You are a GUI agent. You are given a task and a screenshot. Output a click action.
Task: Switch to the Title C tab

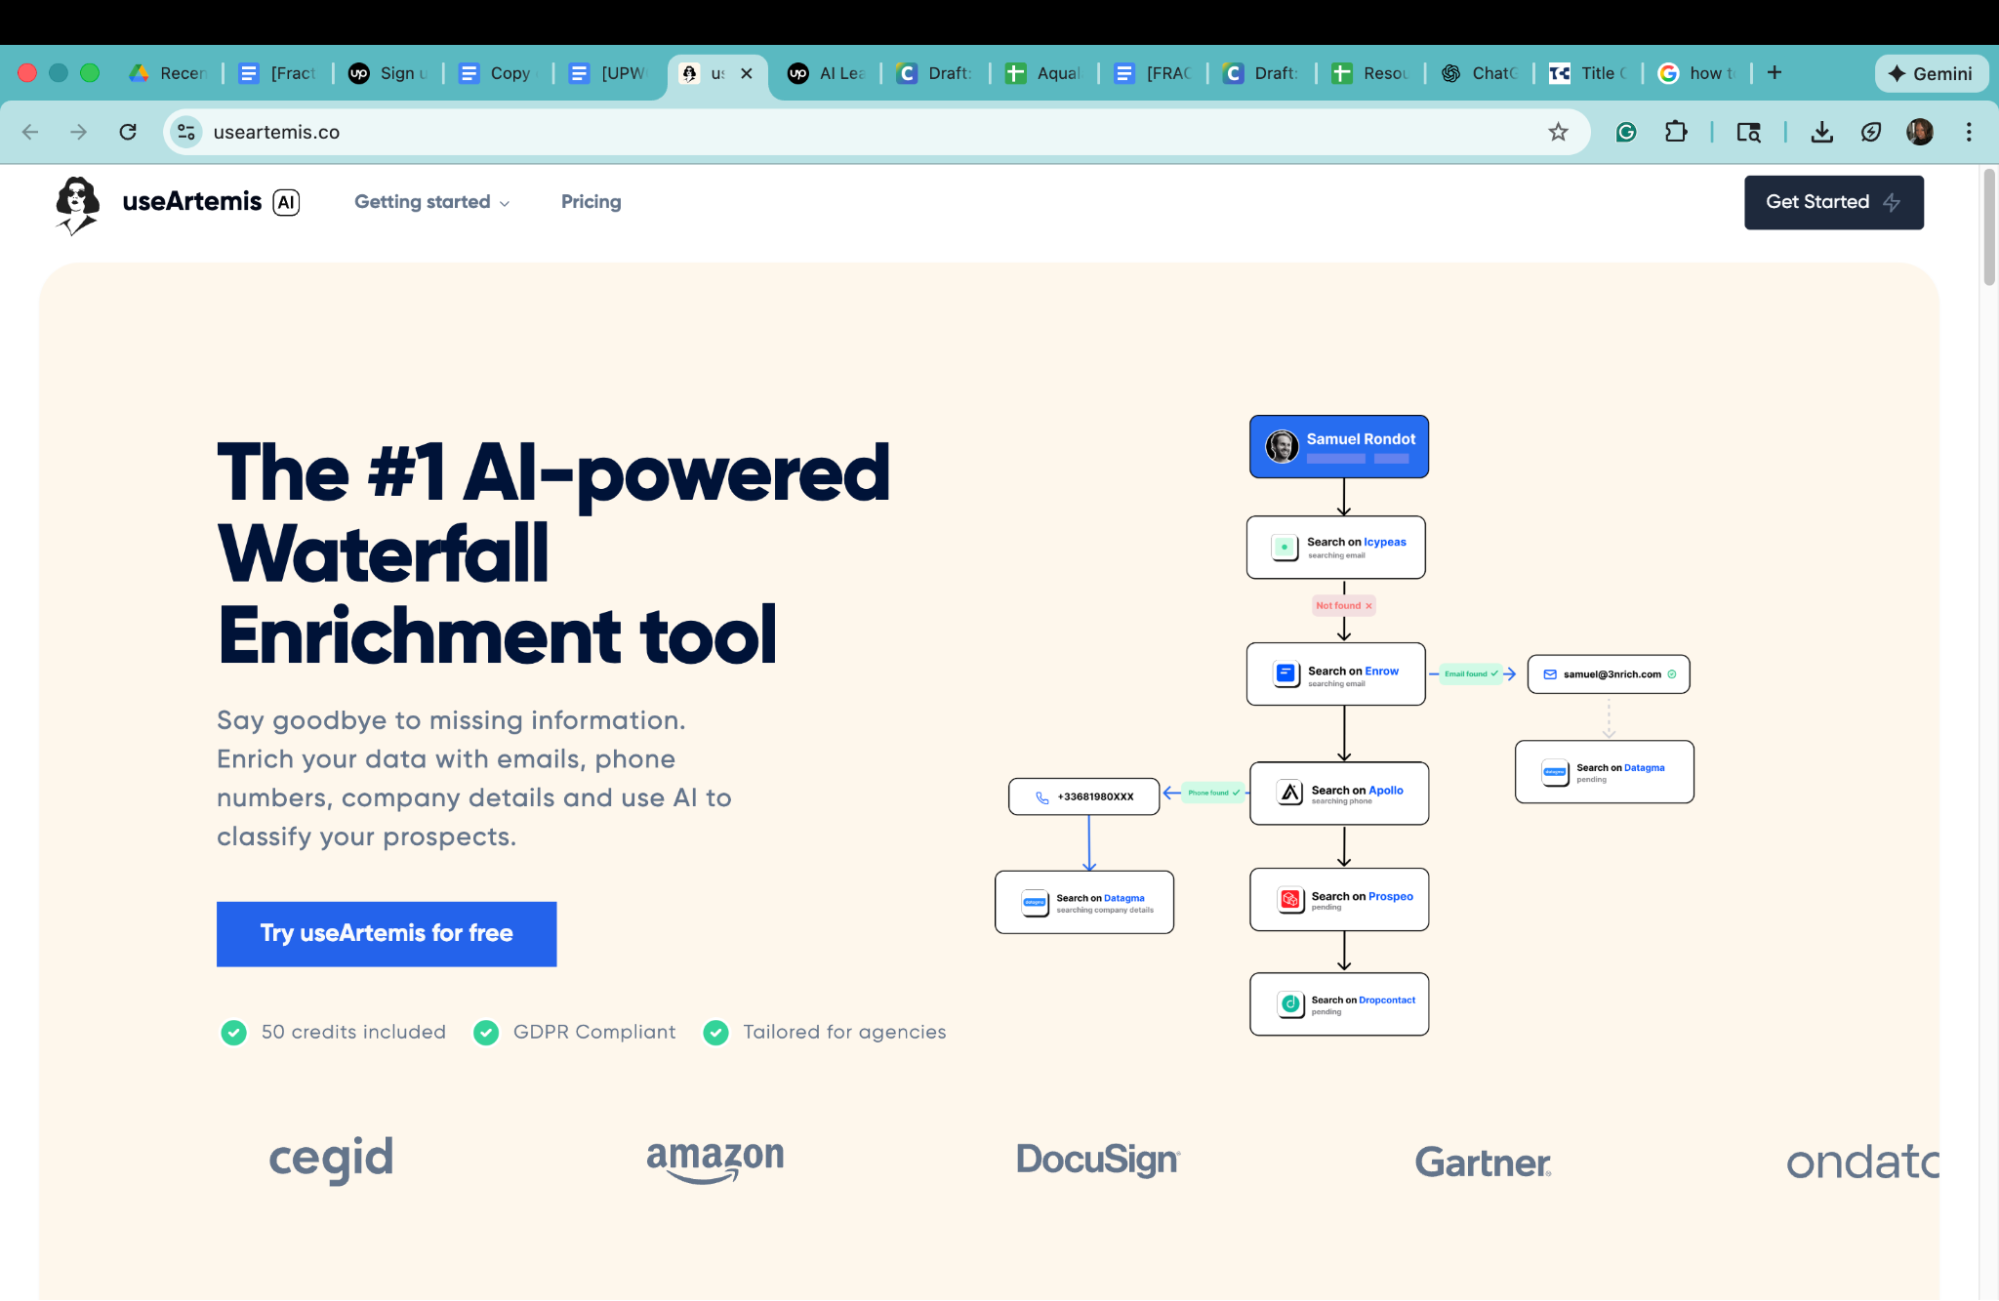(x=1588, y=73)
